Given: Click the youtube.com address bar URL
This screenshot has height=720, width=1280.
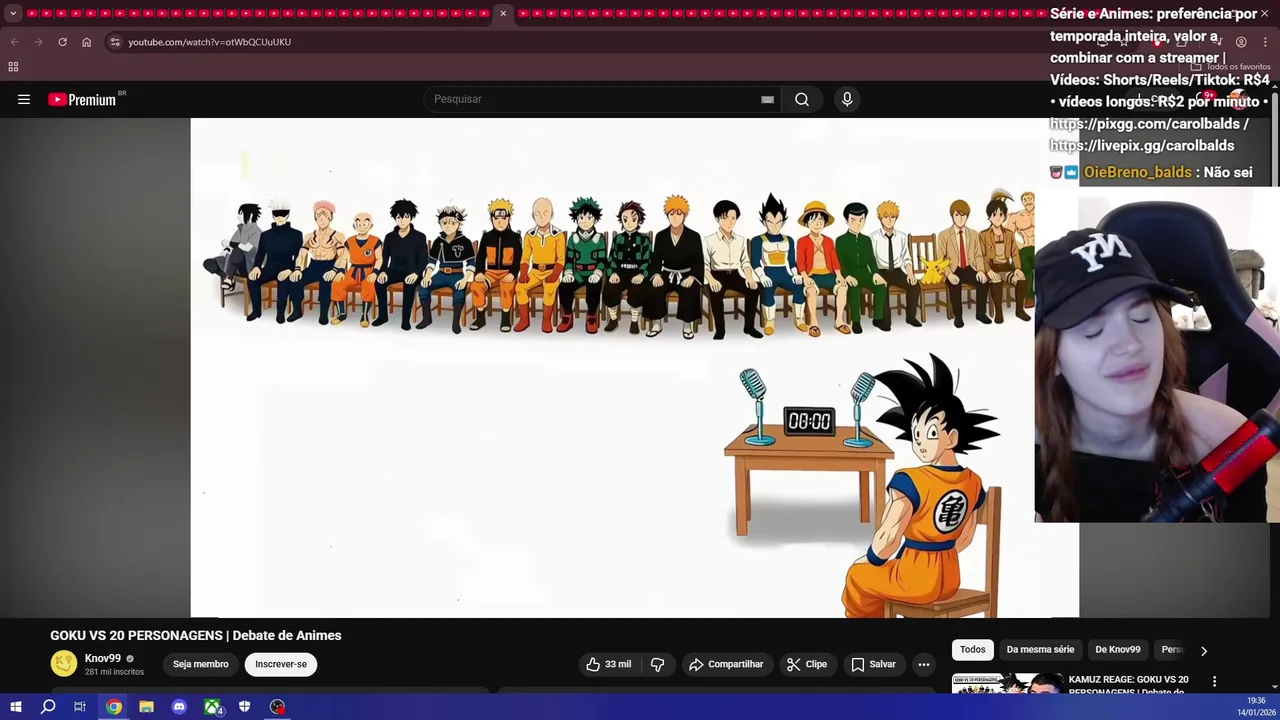Looking at the screenshot, I should point(209,42).
